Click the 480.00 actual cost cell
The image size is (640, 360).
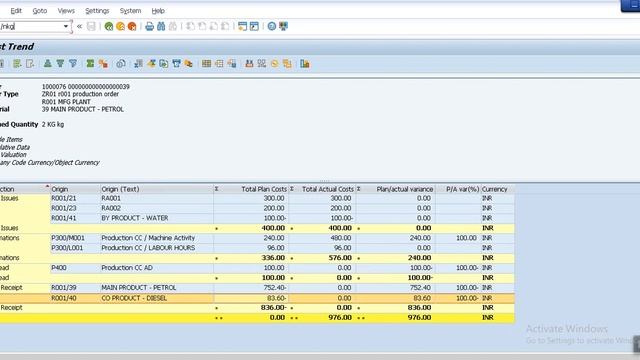(322, 238)
